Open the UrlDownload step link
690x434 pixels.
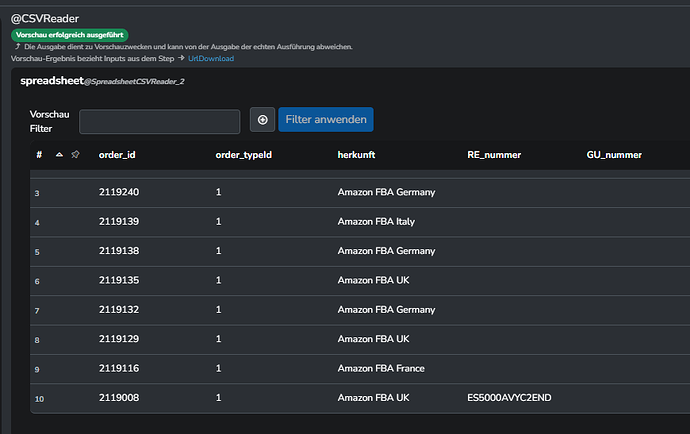[211, 59]
